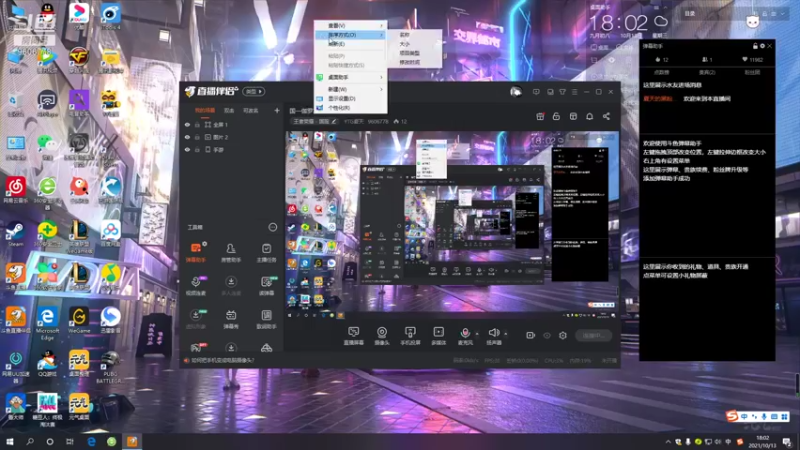800x450 pixels.
Task: Hide the 手游 source layer
Action: (x=187, y=149)
